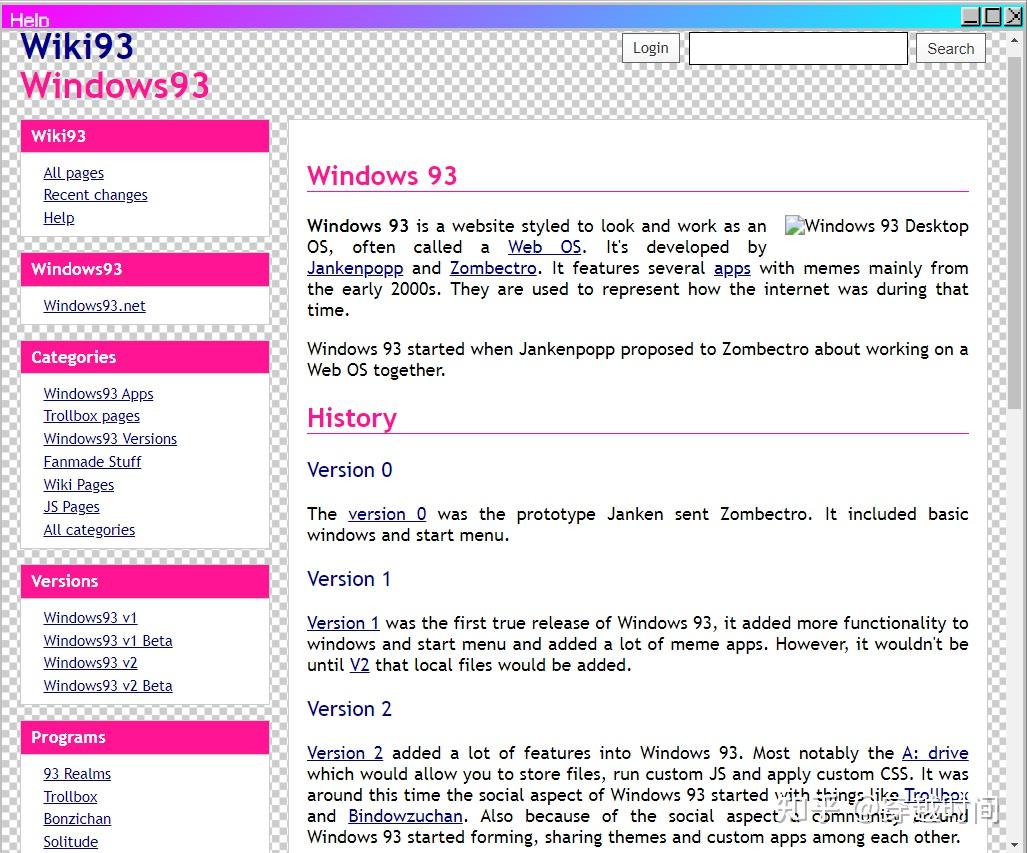Open Windows93.net
The width and height of the screenshot is (1027, 853).
point(94,305)
